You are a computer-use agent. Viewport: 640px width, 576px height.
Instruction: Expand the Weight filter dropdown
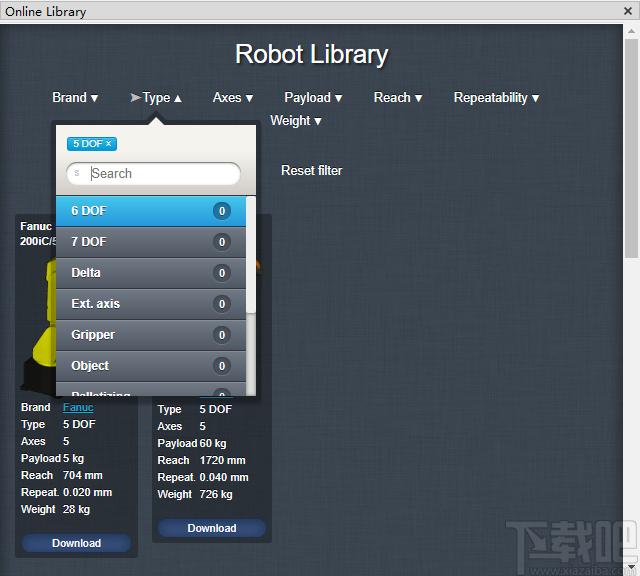296,120
